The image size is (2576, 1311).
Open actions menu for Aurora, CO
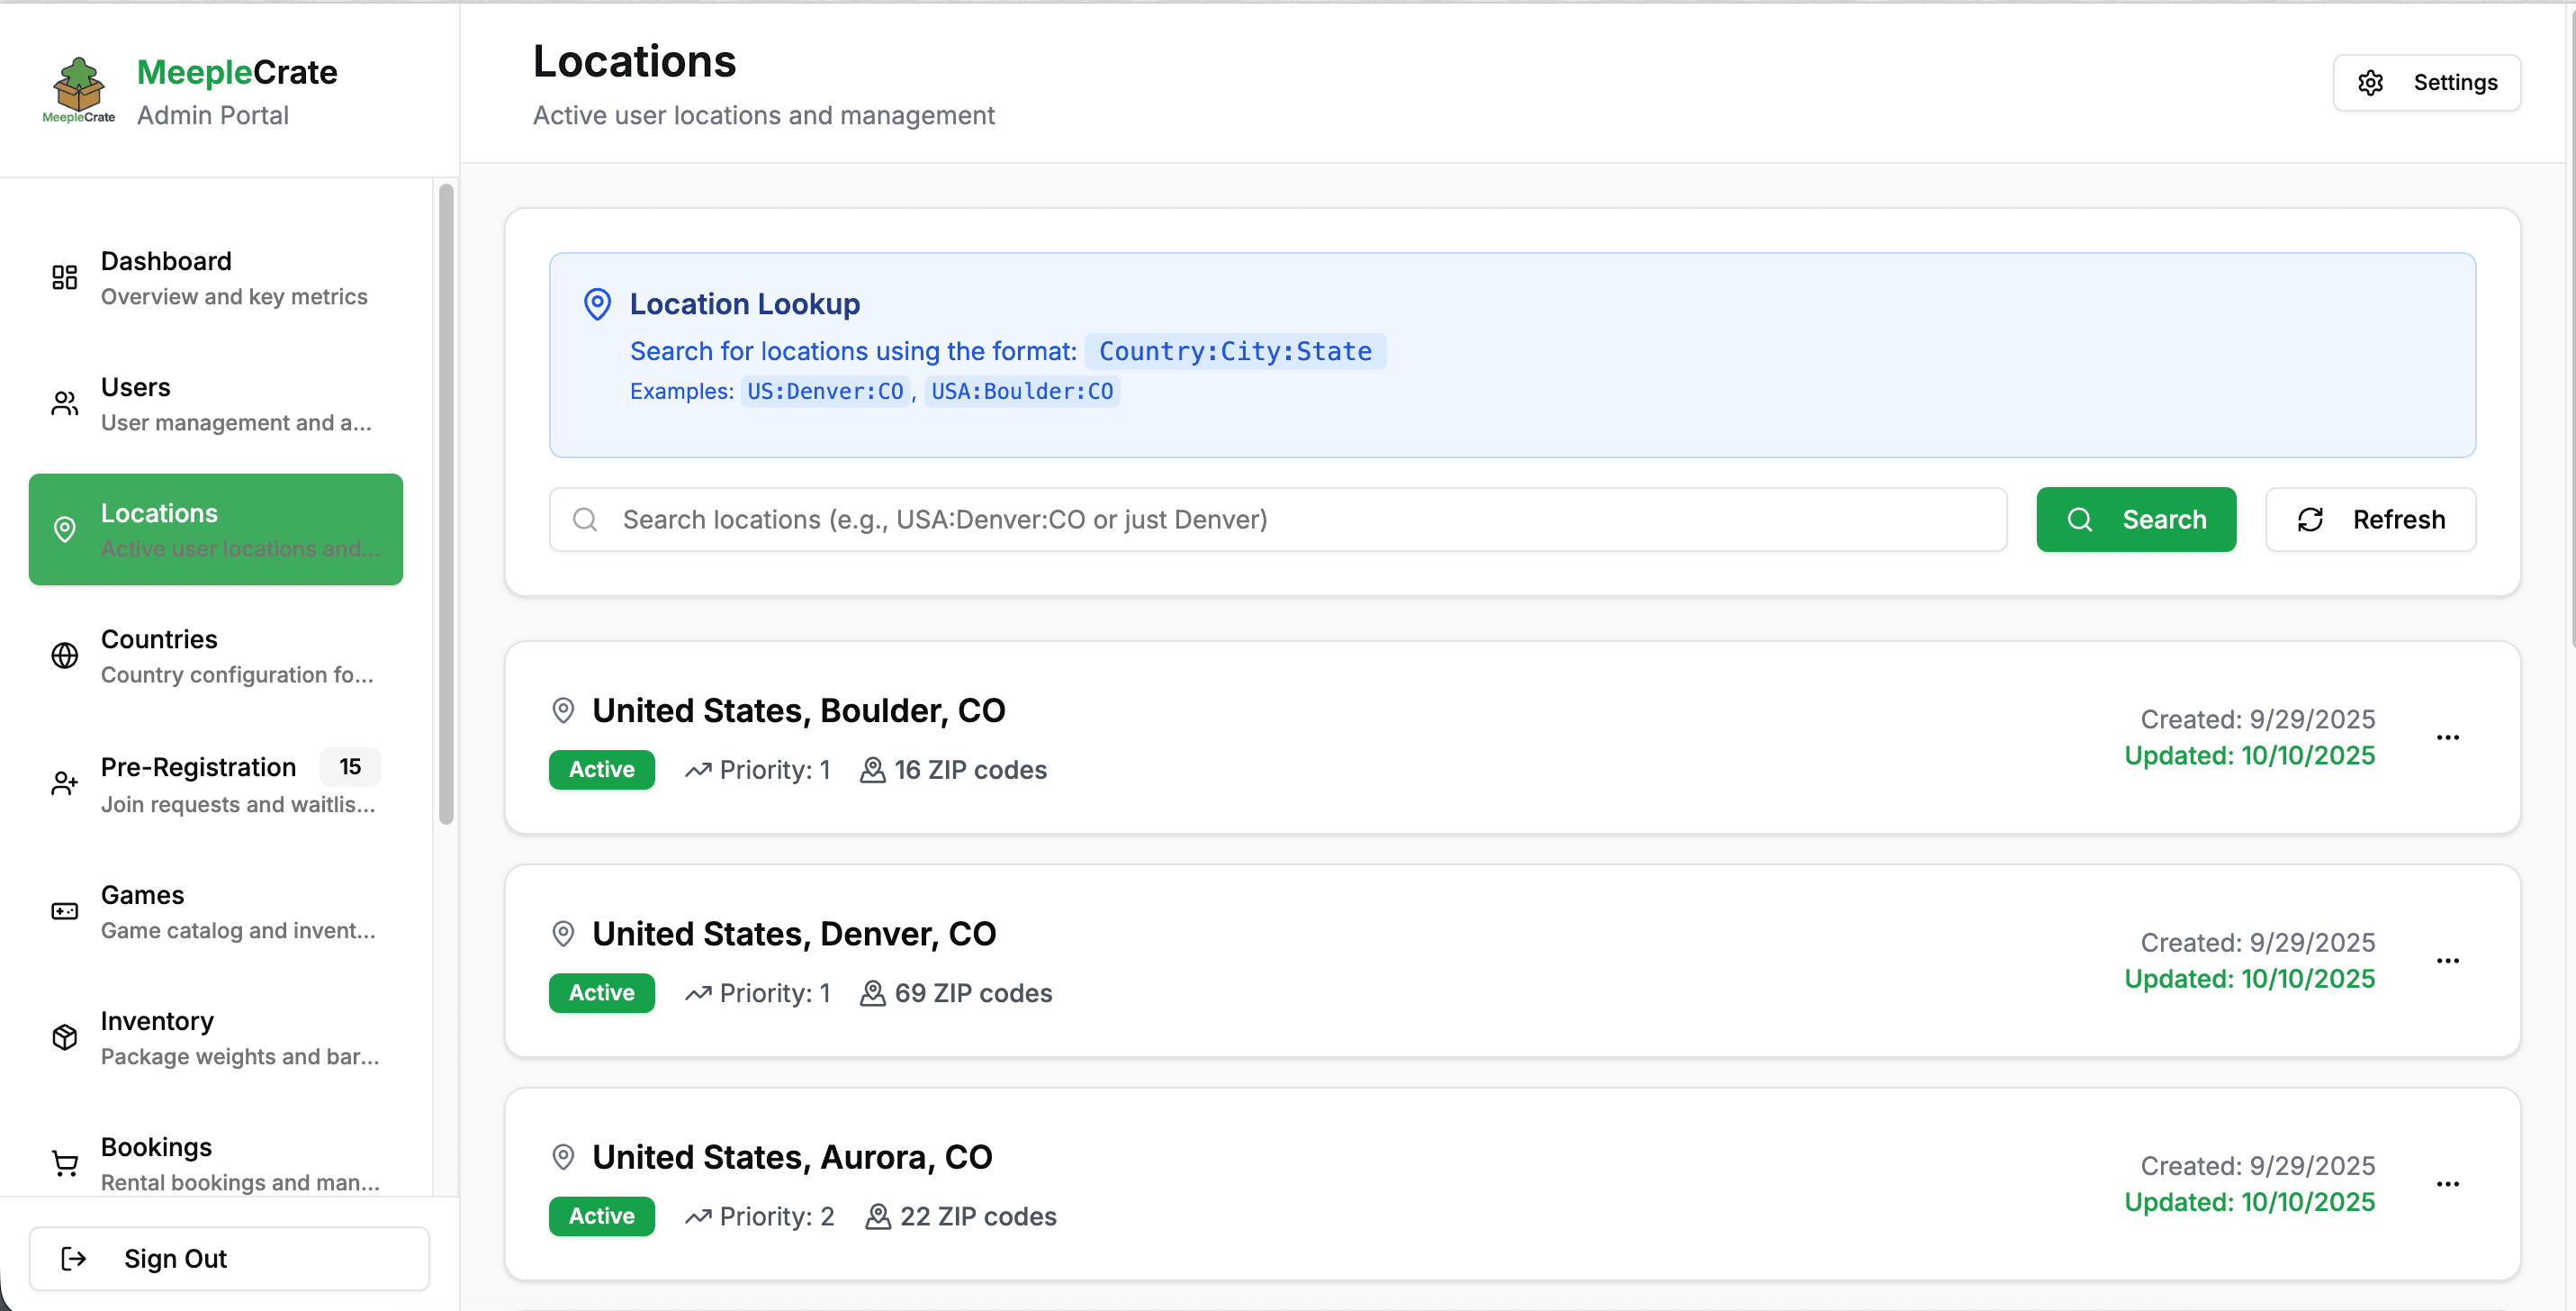(x=2448, y=1183)
